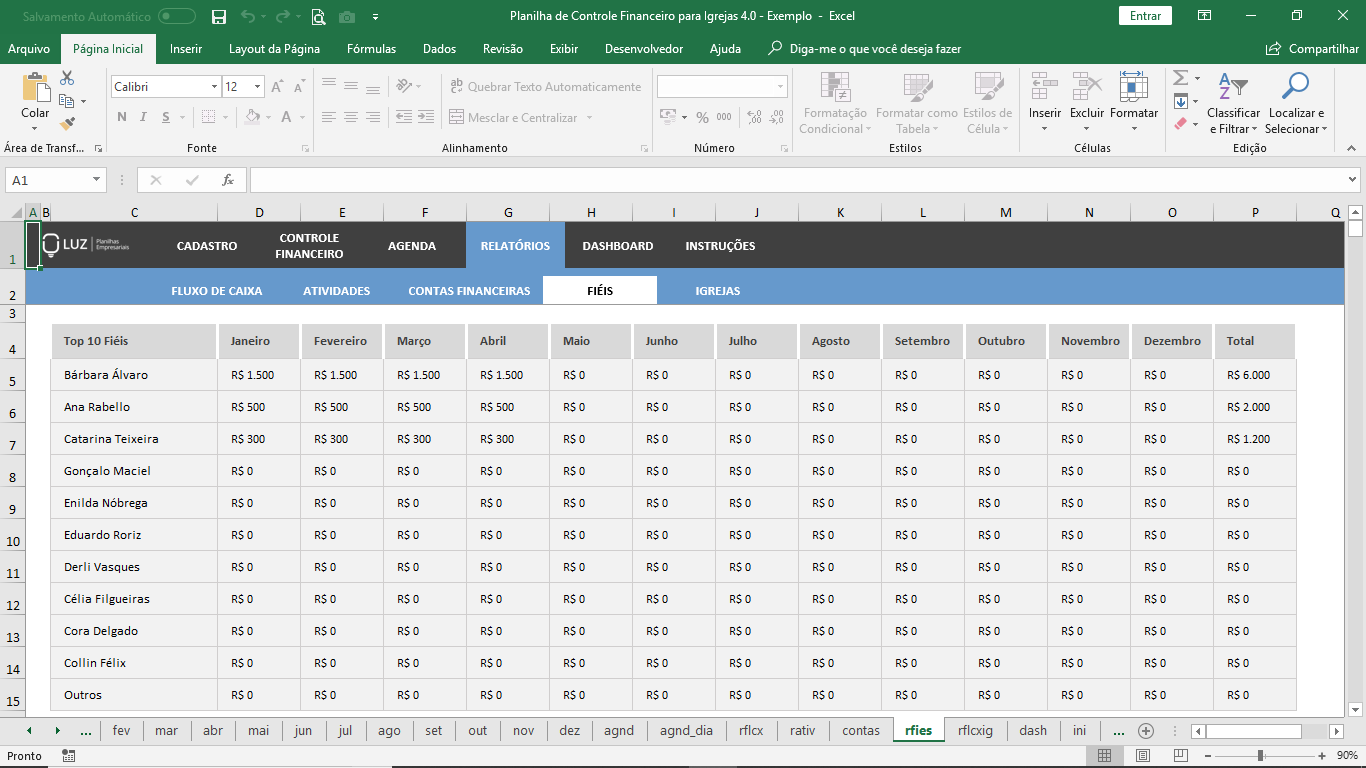This screenshot has height=768, width=1366.
Task: Click the DASHBOARD navigation button
Action: click(617, 246)
